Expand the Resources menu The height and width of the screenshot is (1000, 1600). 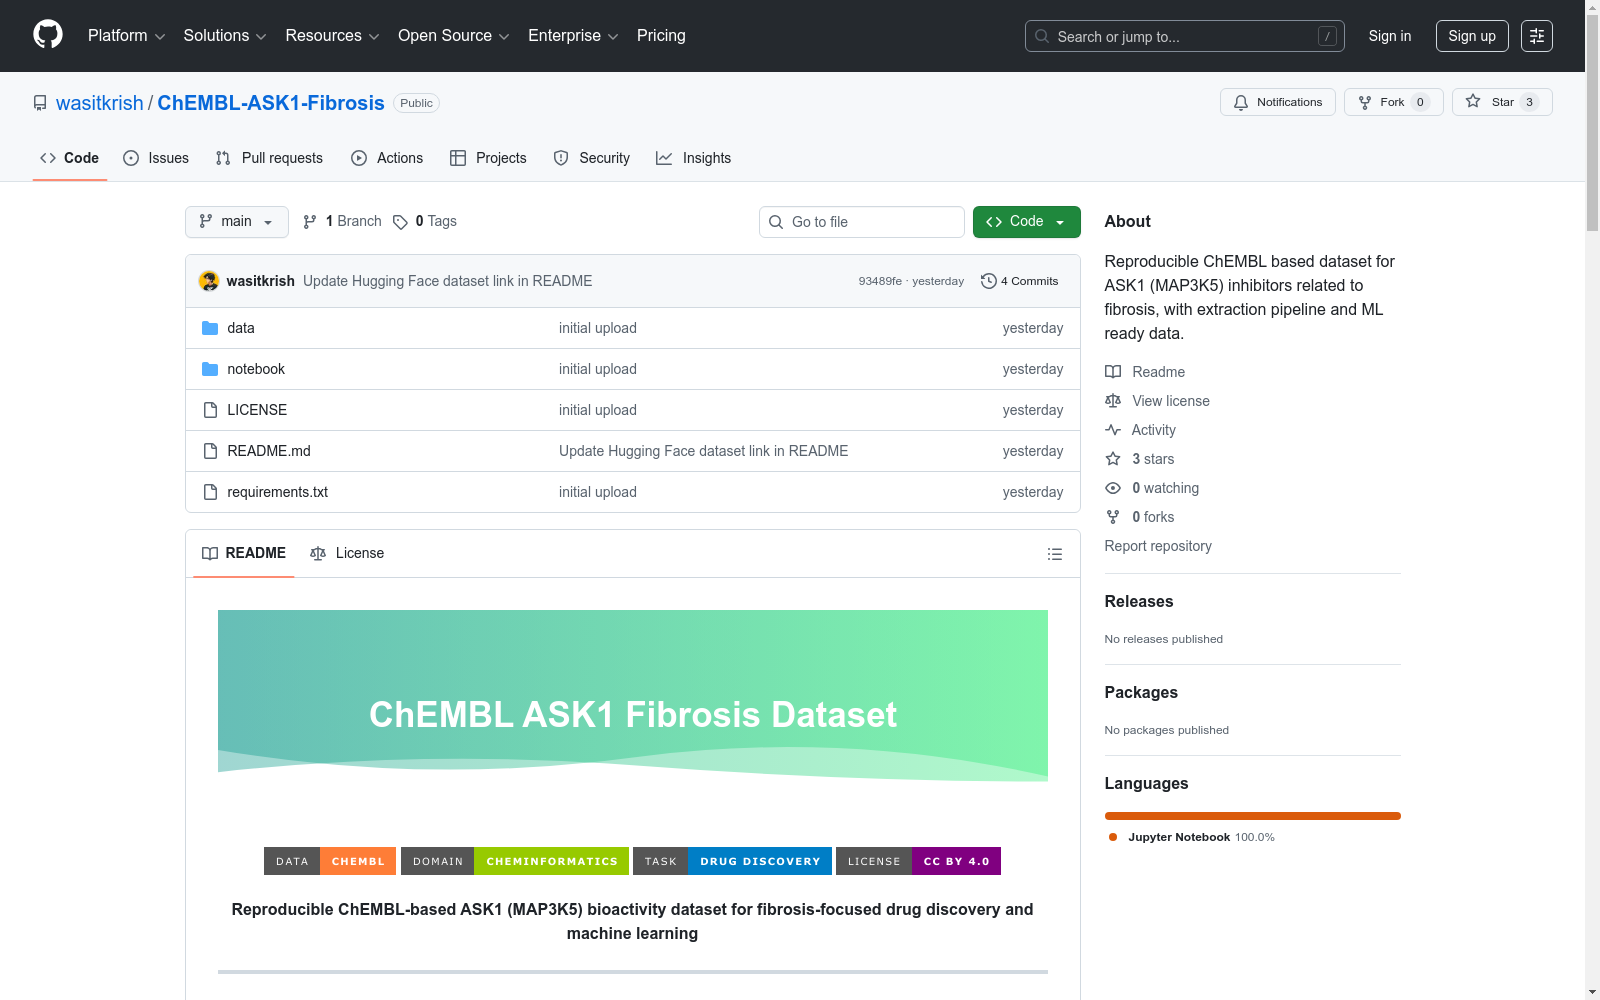332,36
